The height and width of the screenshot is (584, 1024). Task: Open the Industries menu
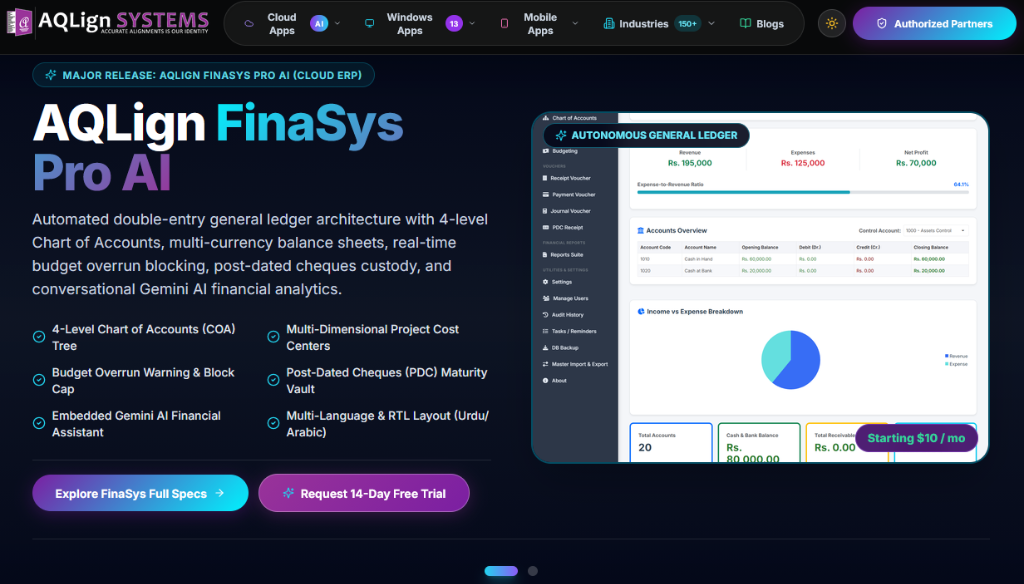coord(658,24)
